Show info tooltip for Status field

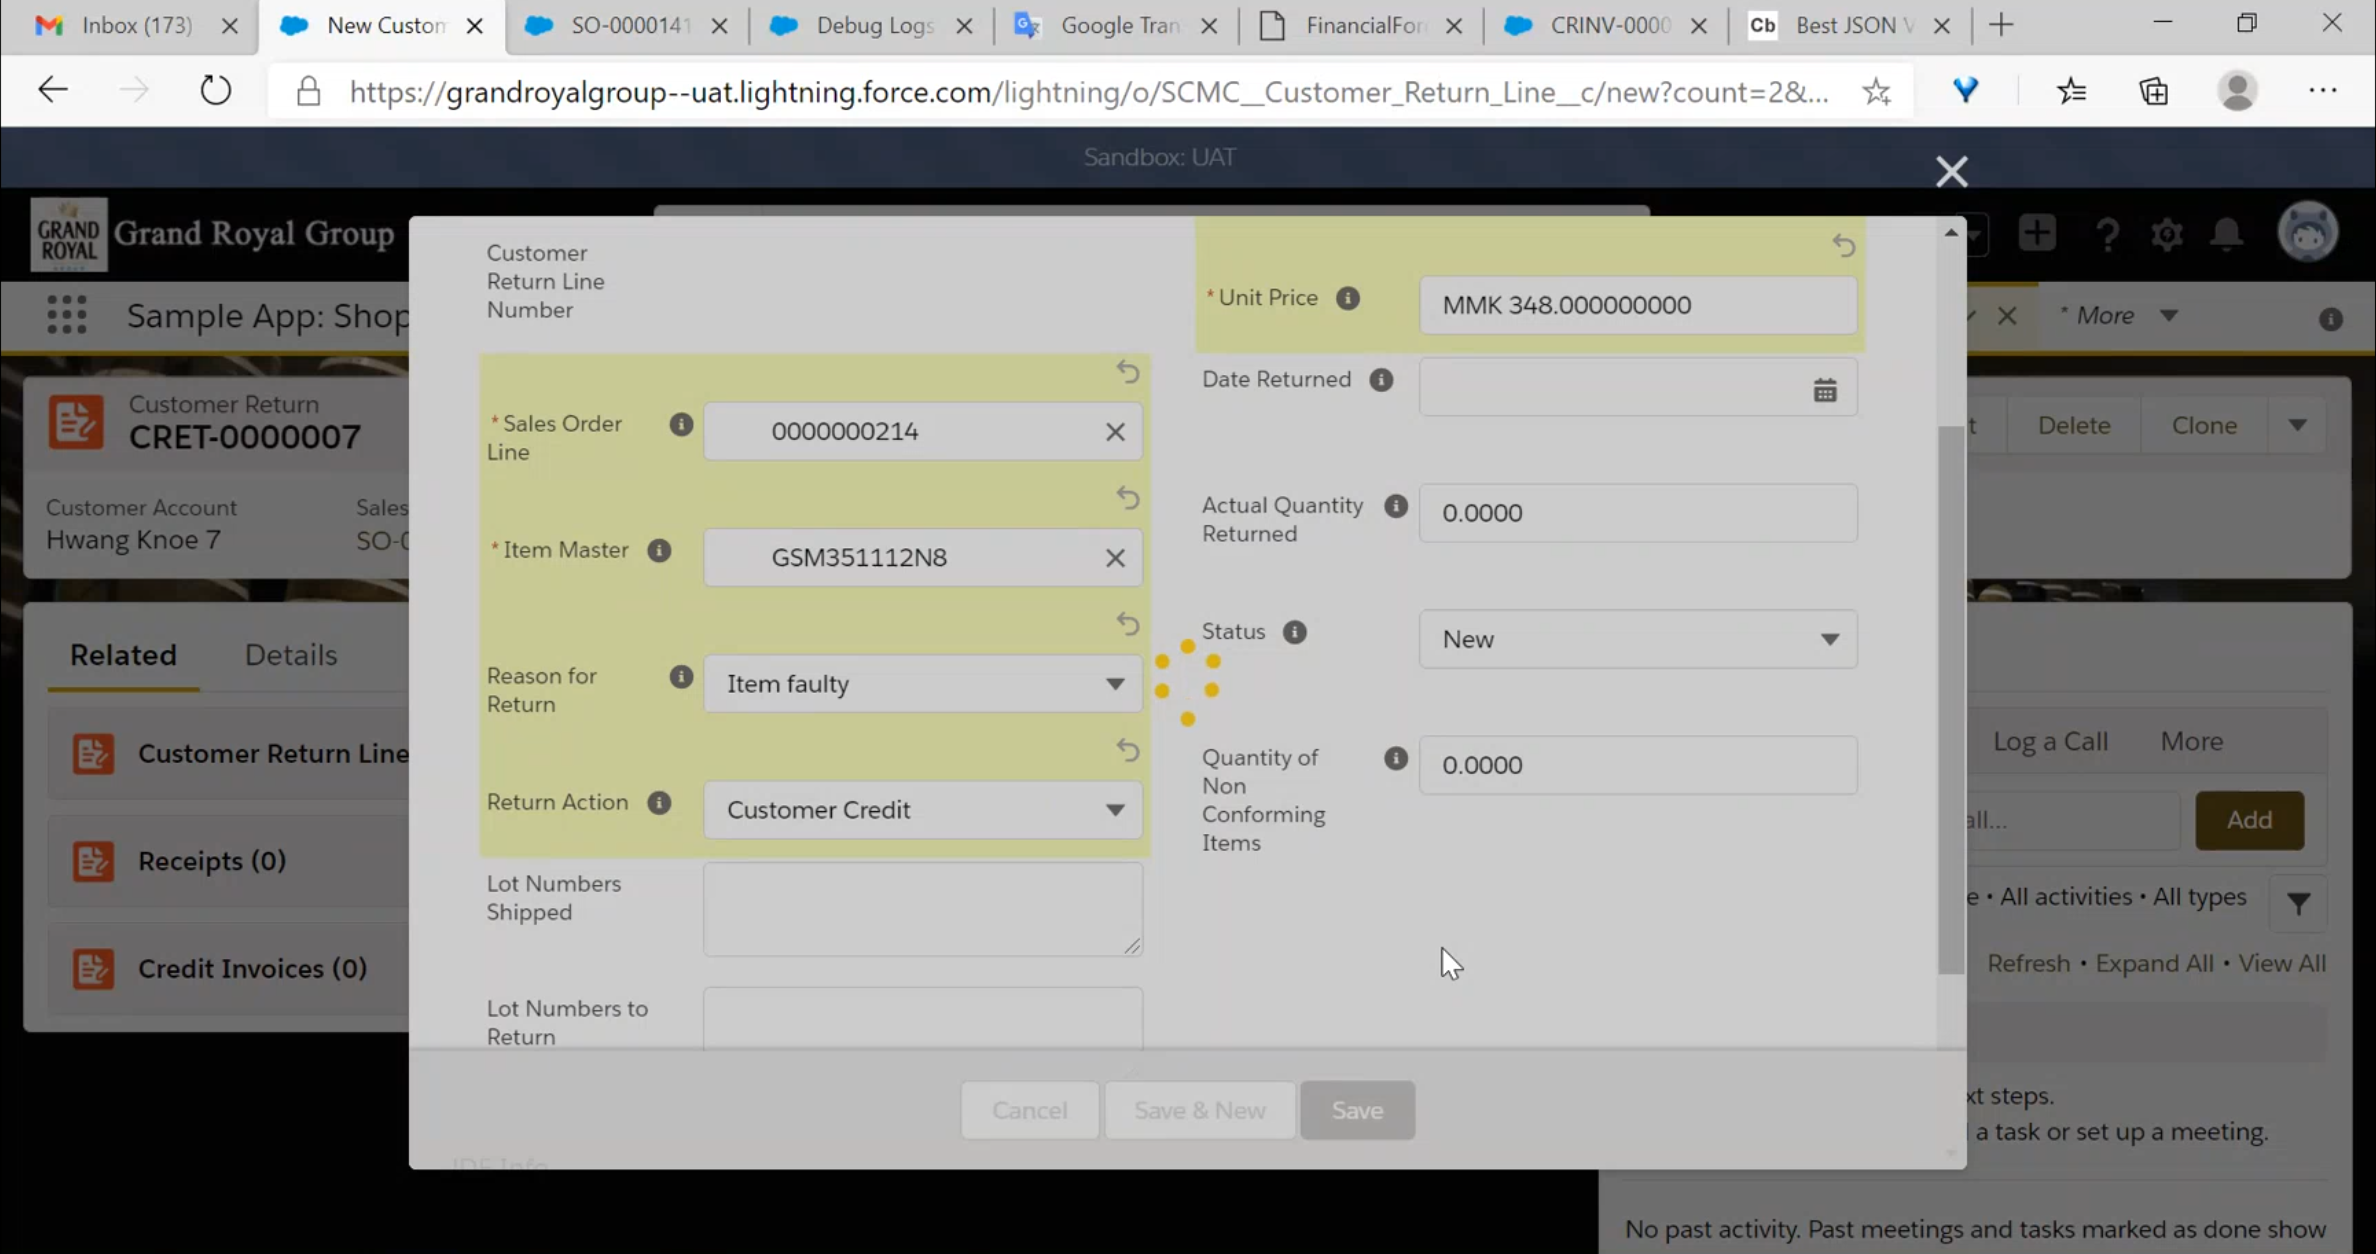[x=1294, y=632]
